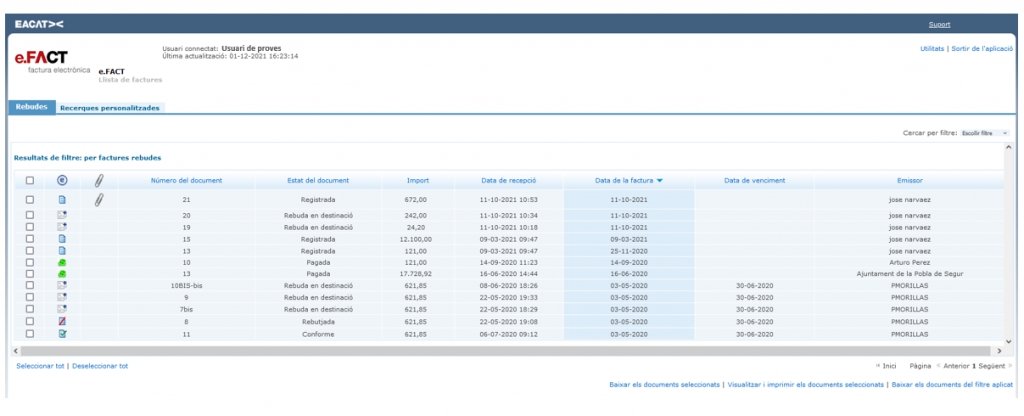1024x416 pixels.
Task: Open the 'Cercar per filtre' dropdown
Action: pos(984,133)
